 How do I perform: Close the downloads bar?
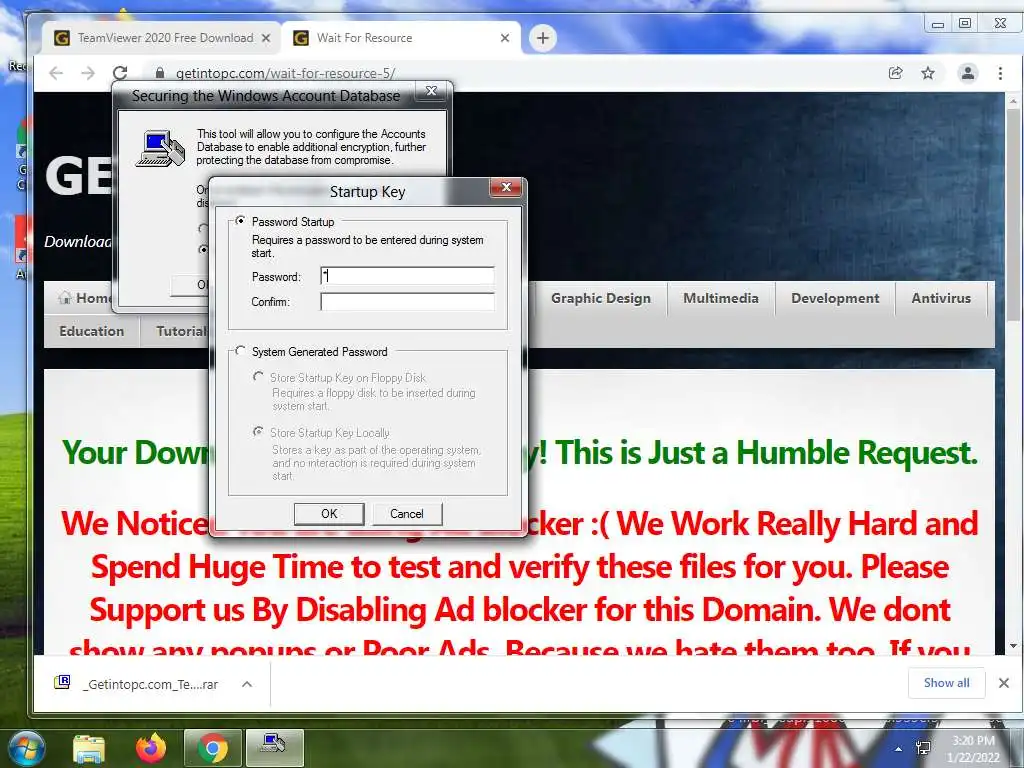click(x=1004, y=683)
